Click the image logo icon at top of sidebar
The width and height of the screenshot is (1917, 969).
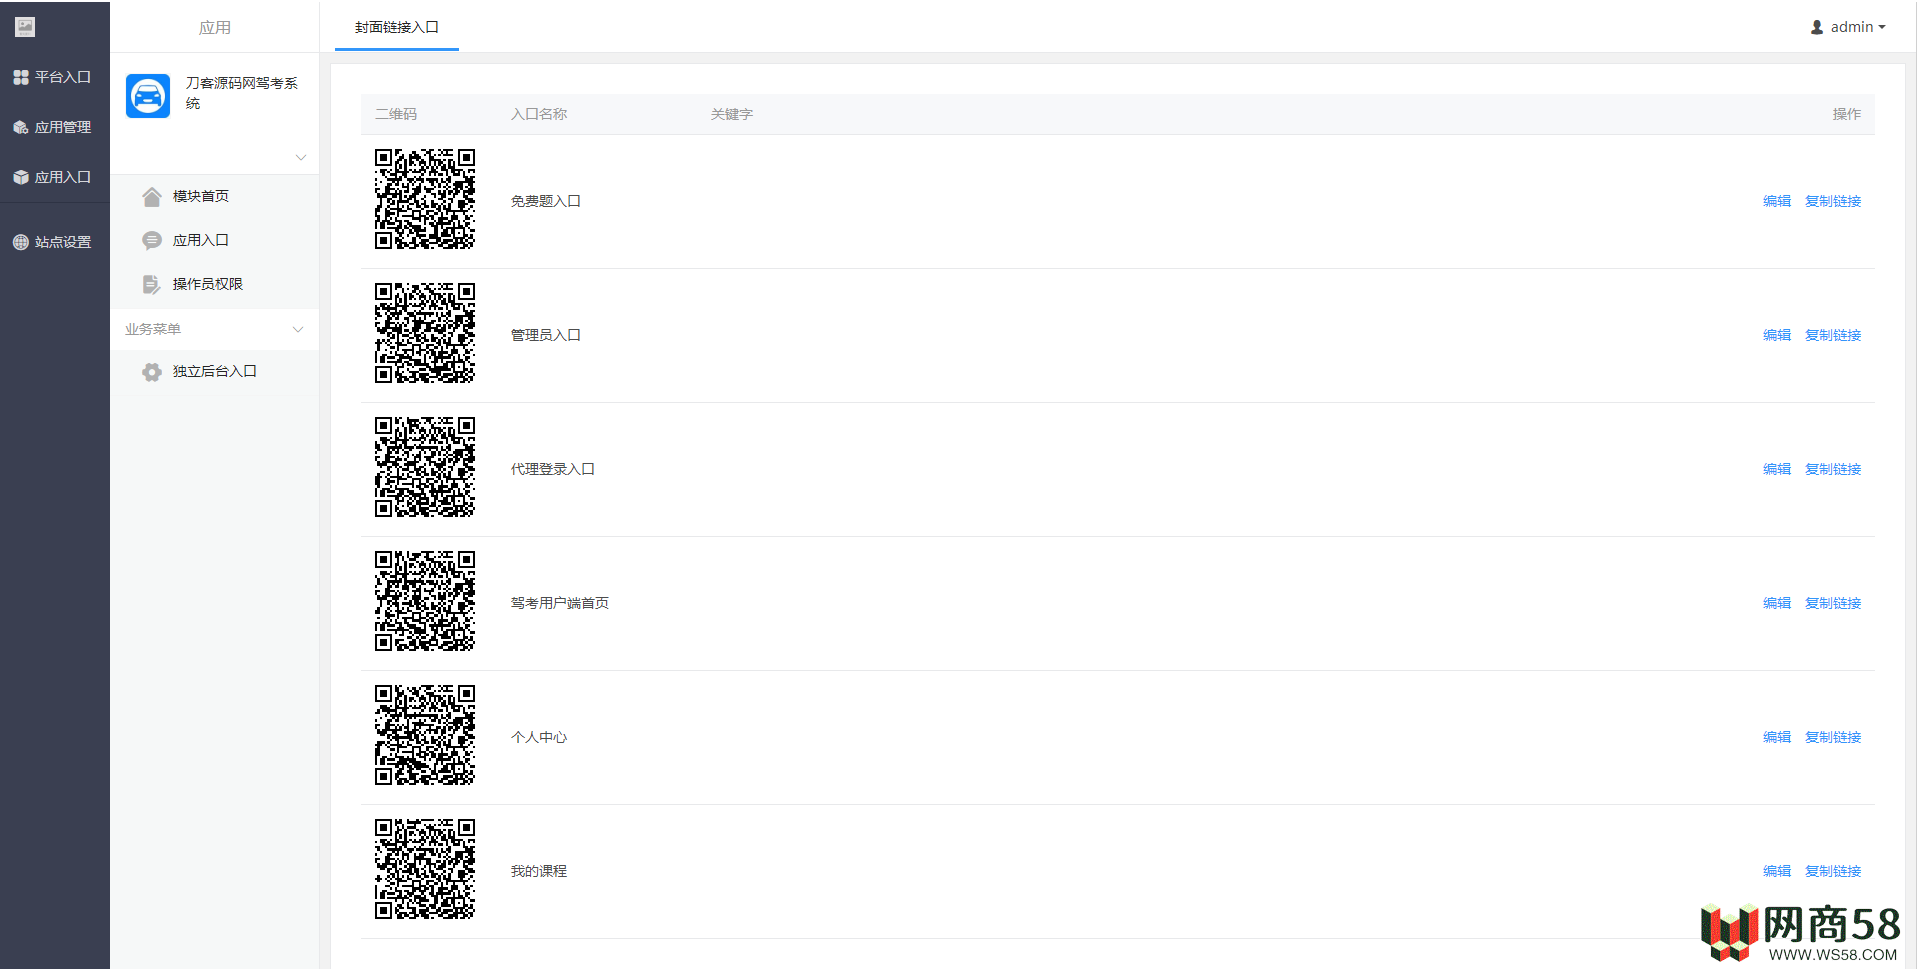(x=25, y=27)
